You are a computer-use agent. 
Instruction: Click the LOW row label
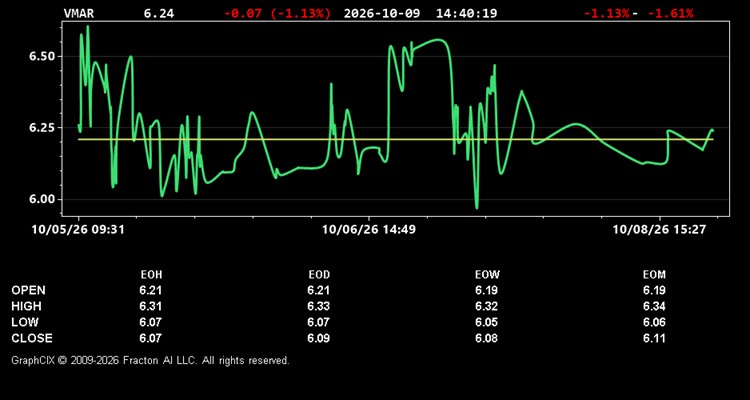pos(25,322)
